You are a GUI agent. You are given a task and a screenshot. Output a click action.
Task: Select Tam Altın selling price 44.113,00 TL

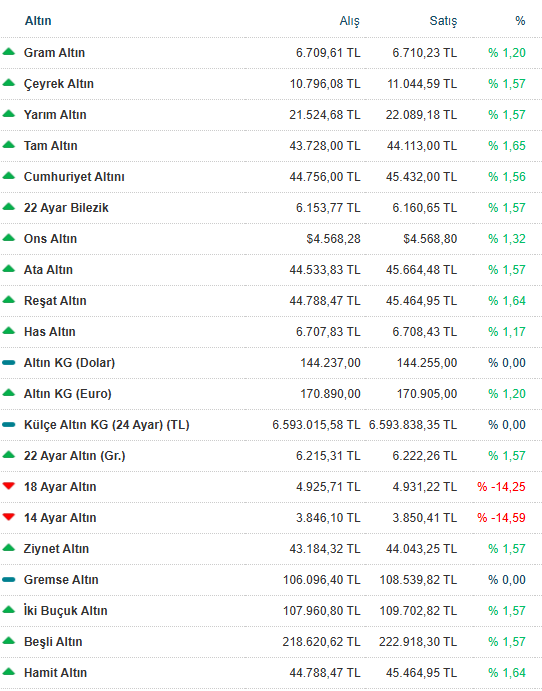422,146
